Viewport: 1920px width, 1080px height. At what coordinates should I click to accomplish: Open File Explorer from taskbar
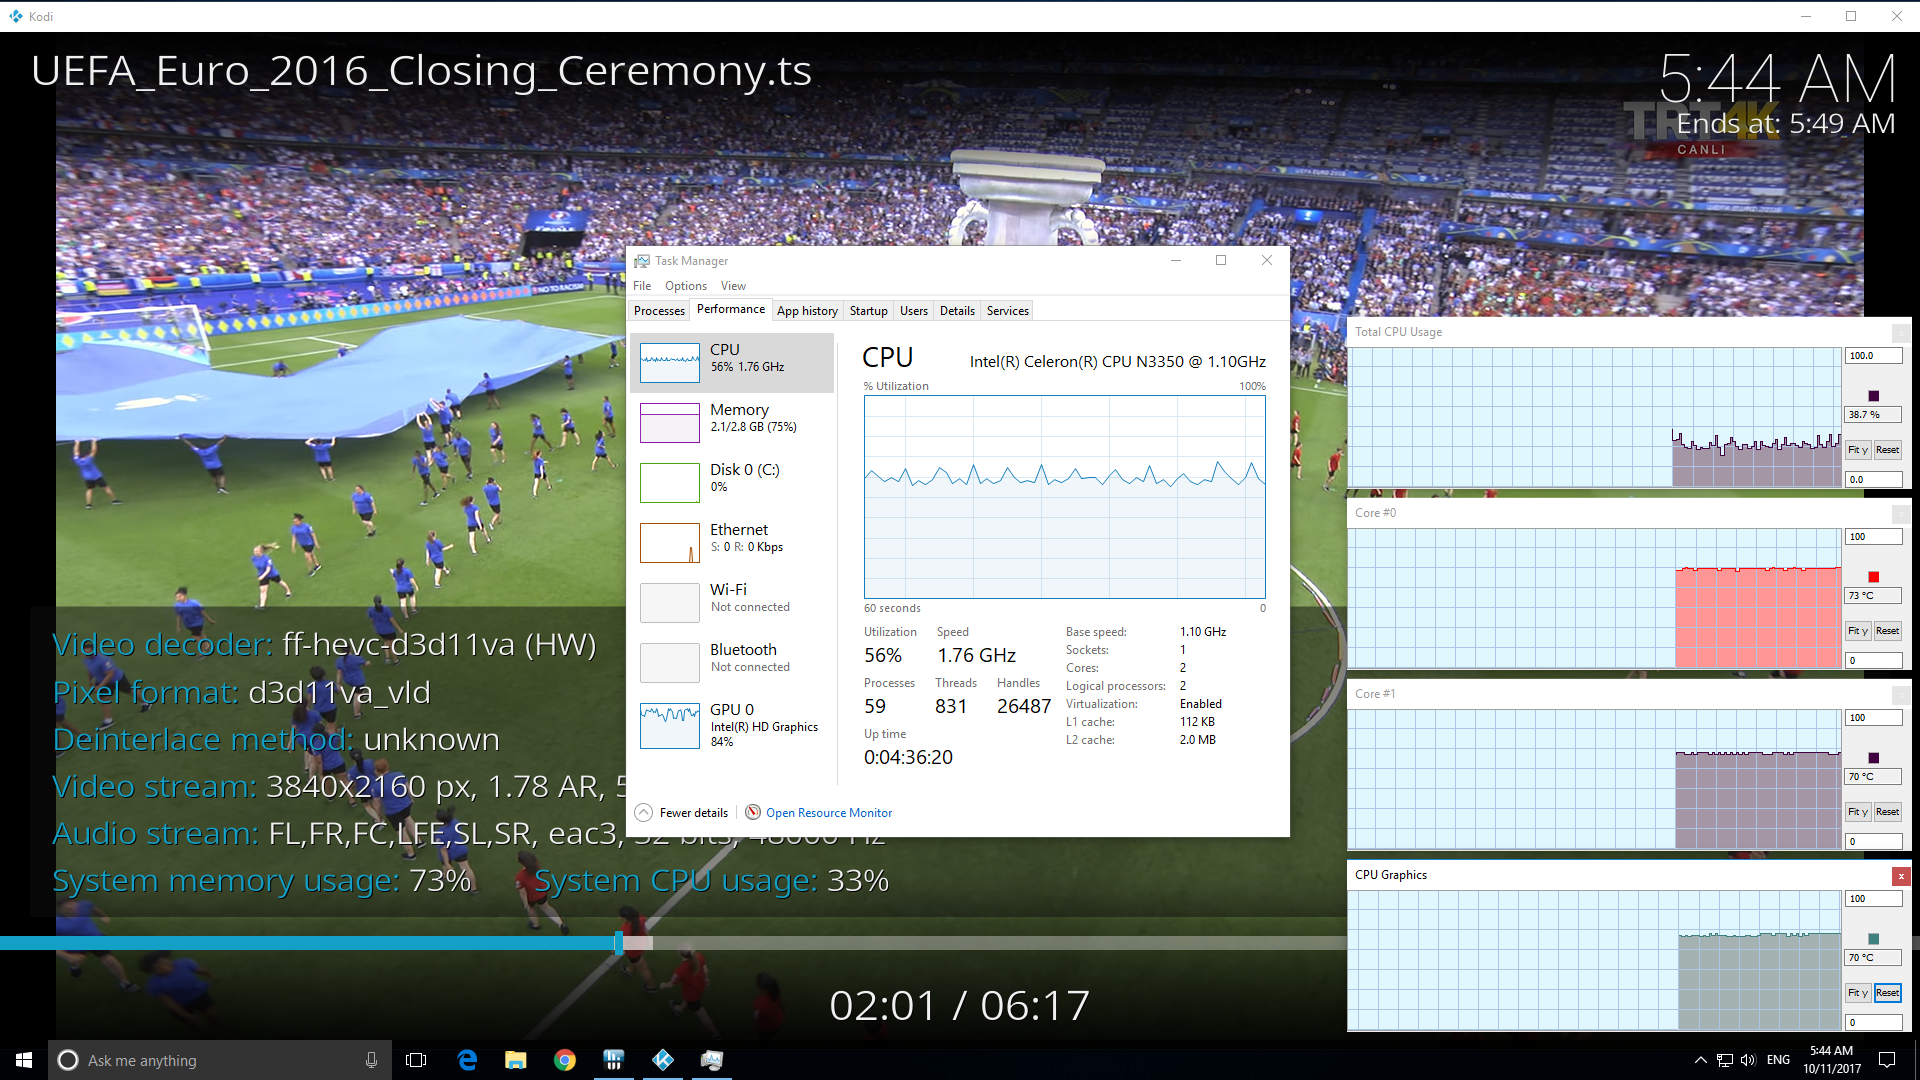coord(516,1060)
